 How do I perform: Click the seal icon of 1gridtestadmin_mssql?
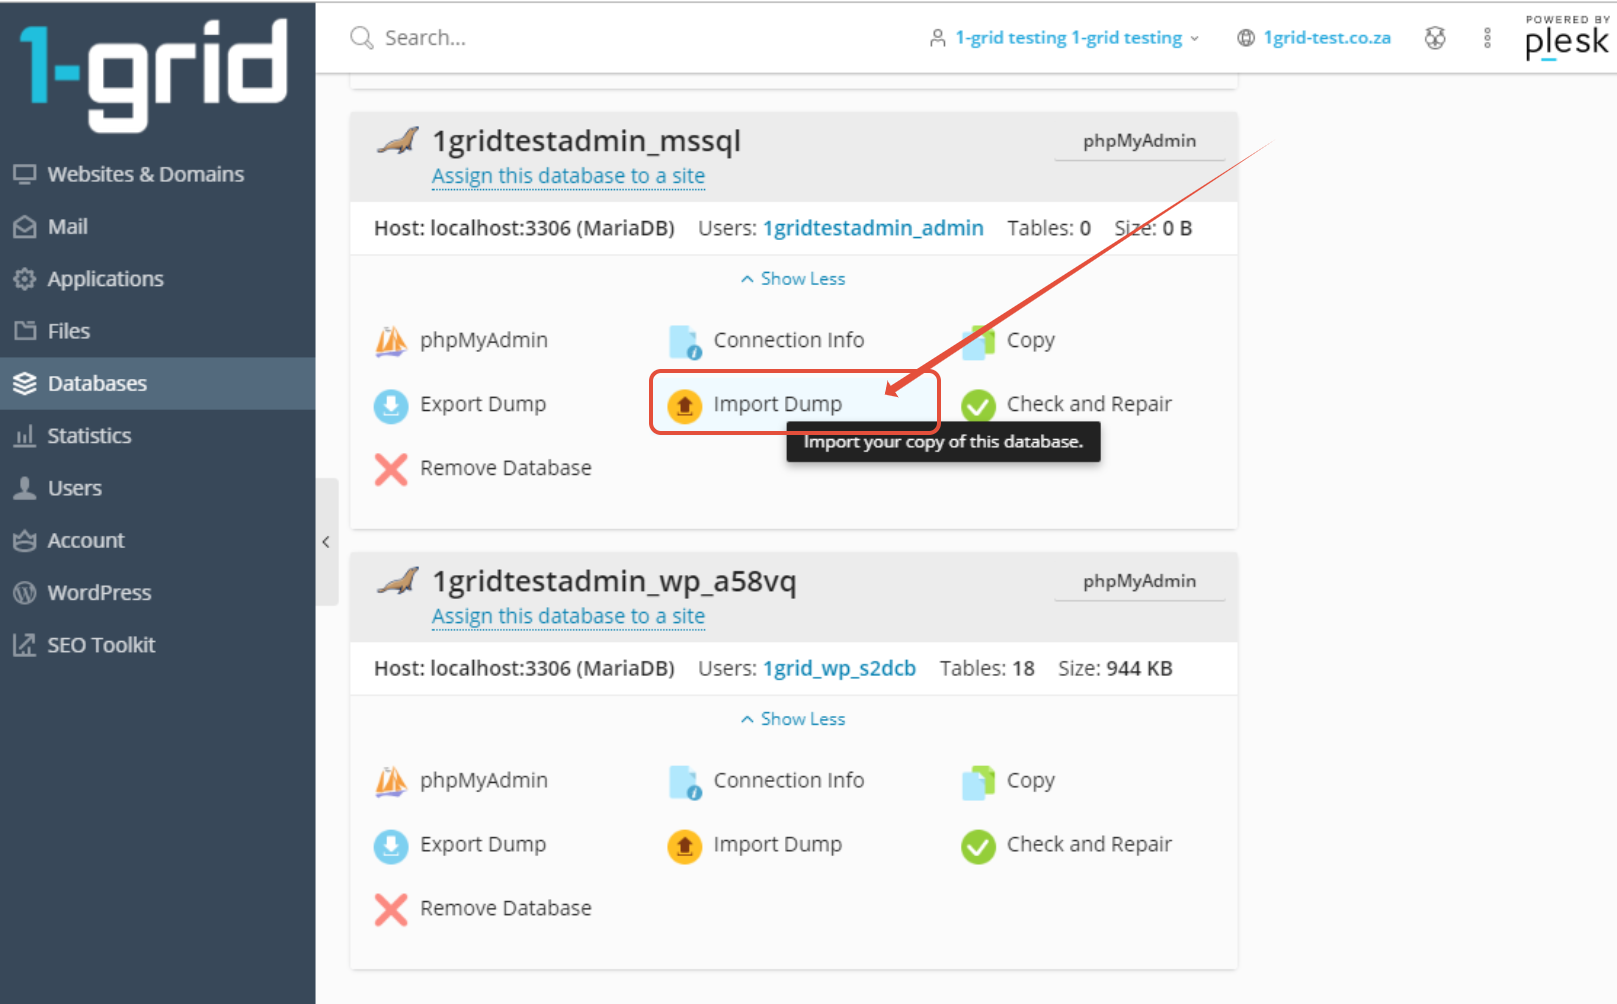397,141
